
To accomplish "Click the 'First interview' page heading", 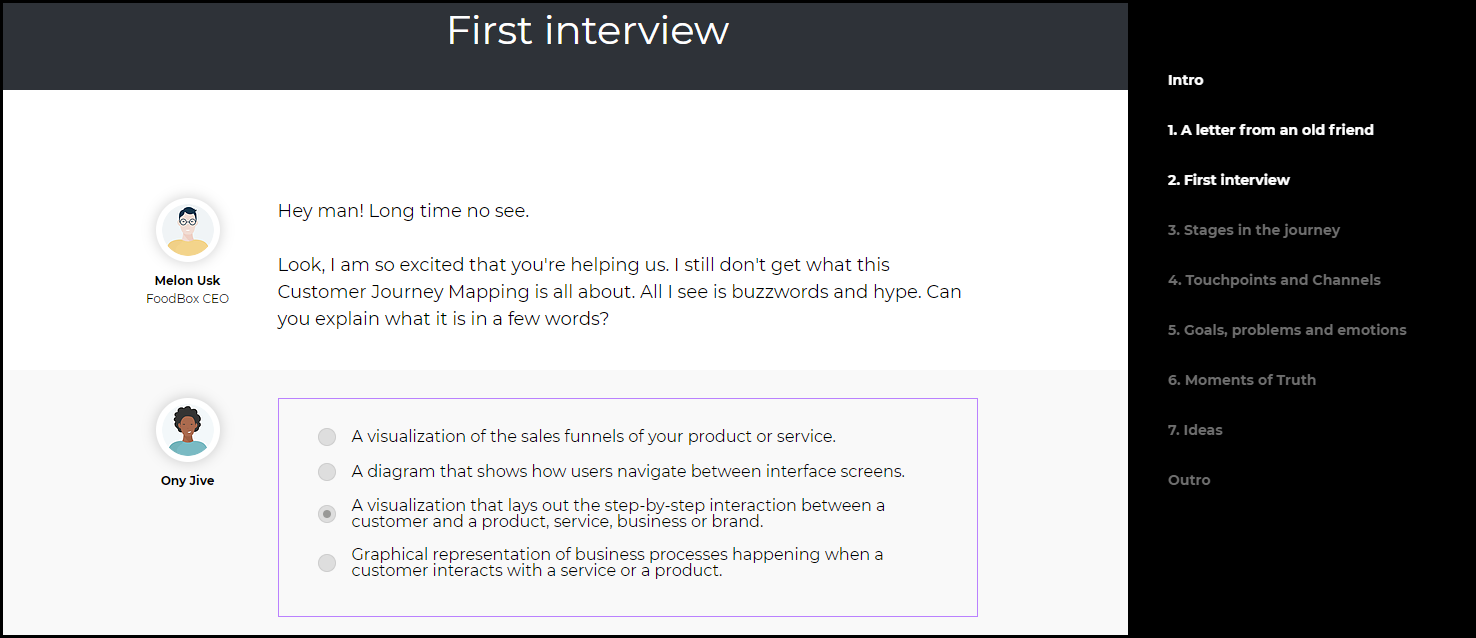I will click(x=588, y=30).
